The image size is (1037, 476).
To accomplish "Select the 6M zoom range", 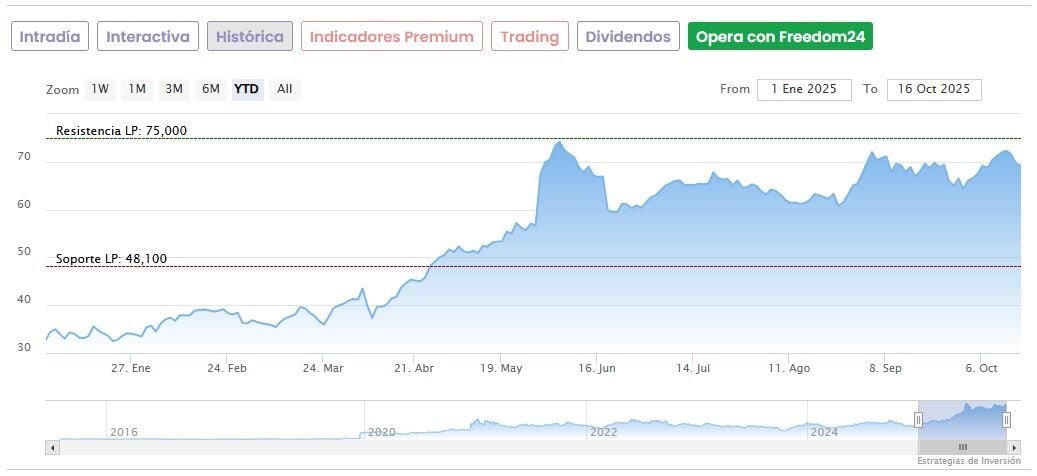I will 210,89.
